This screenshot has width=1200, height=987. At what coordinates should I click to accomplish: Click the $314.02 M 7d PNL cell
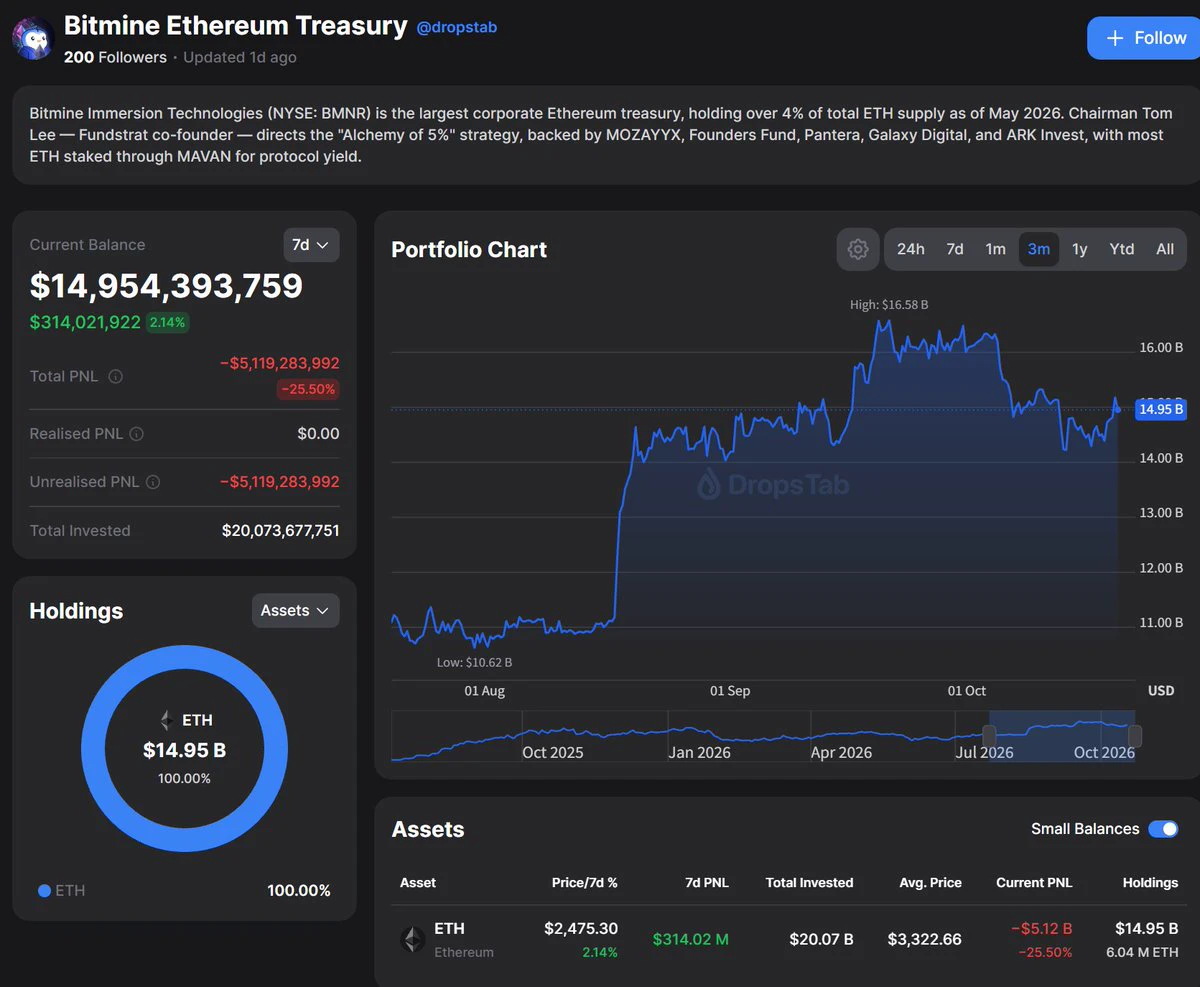point(691,939)
